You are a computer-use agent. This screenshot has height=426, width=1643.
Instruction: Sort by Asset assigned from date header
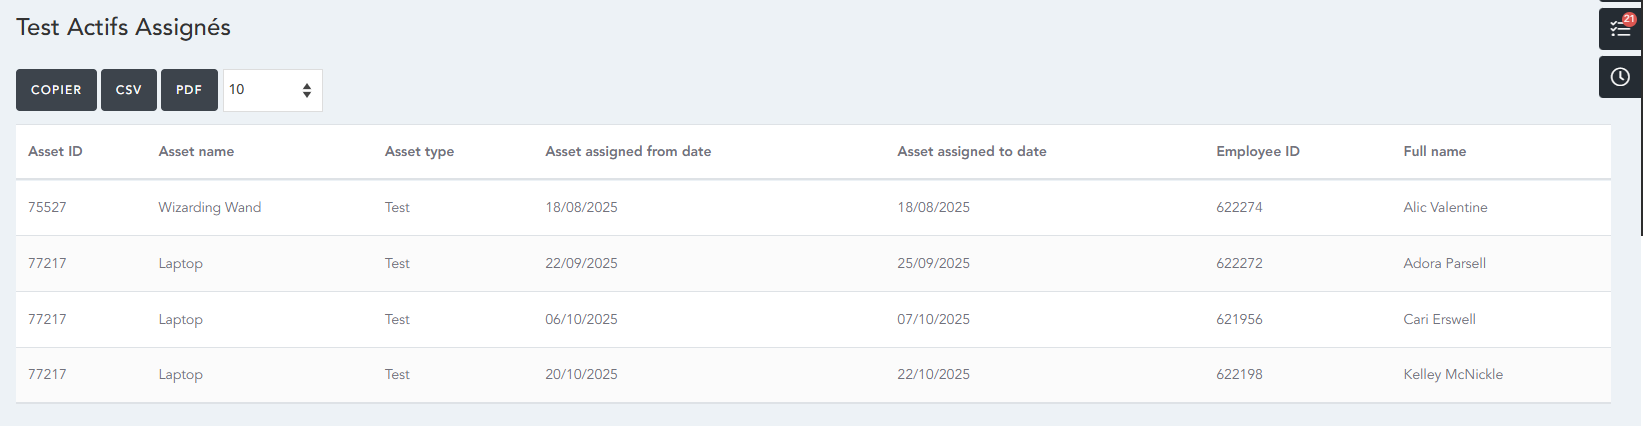tap(628, 152)
